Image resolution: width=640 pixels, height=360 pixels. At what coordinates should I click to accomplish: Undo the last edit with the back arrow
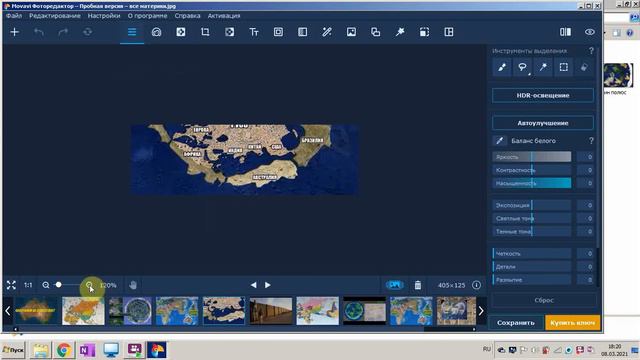click(39, 32)
